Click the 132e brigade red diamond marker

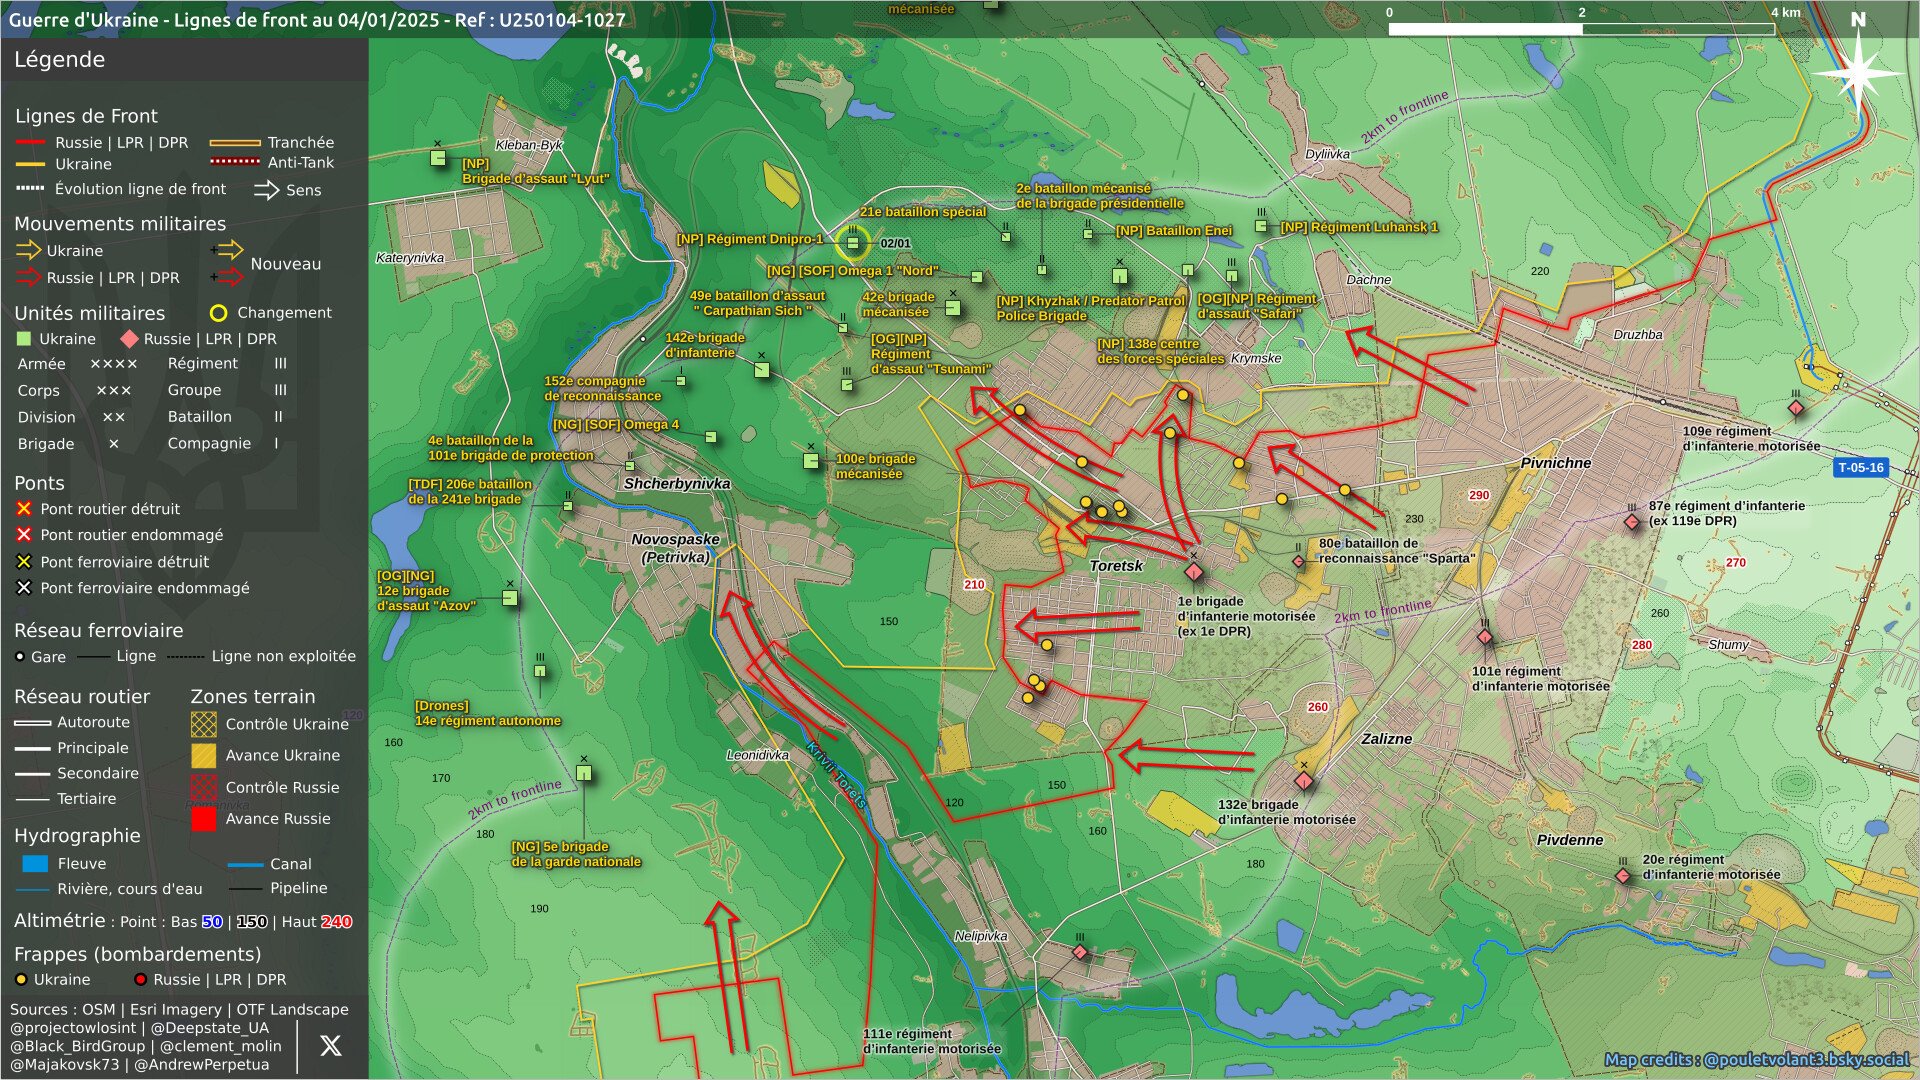point(1303,780)
